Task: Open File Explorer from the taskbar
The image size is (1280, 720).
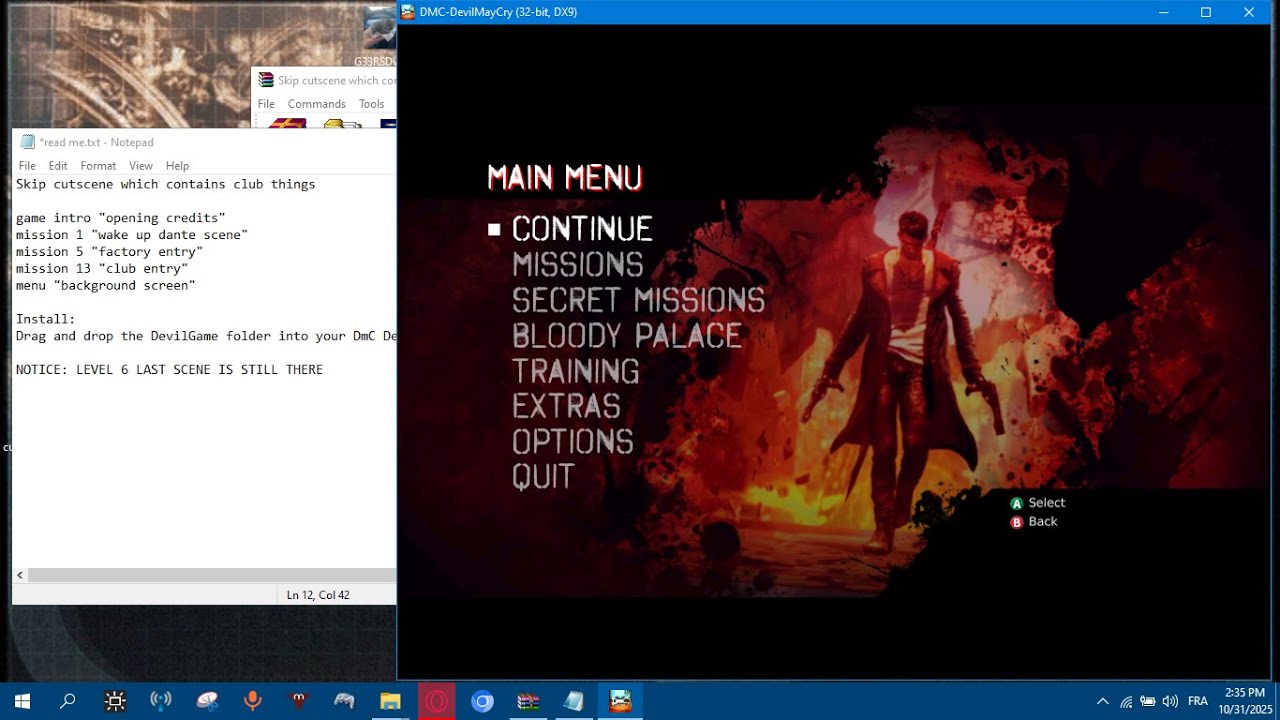Action: tap(390, 701)
